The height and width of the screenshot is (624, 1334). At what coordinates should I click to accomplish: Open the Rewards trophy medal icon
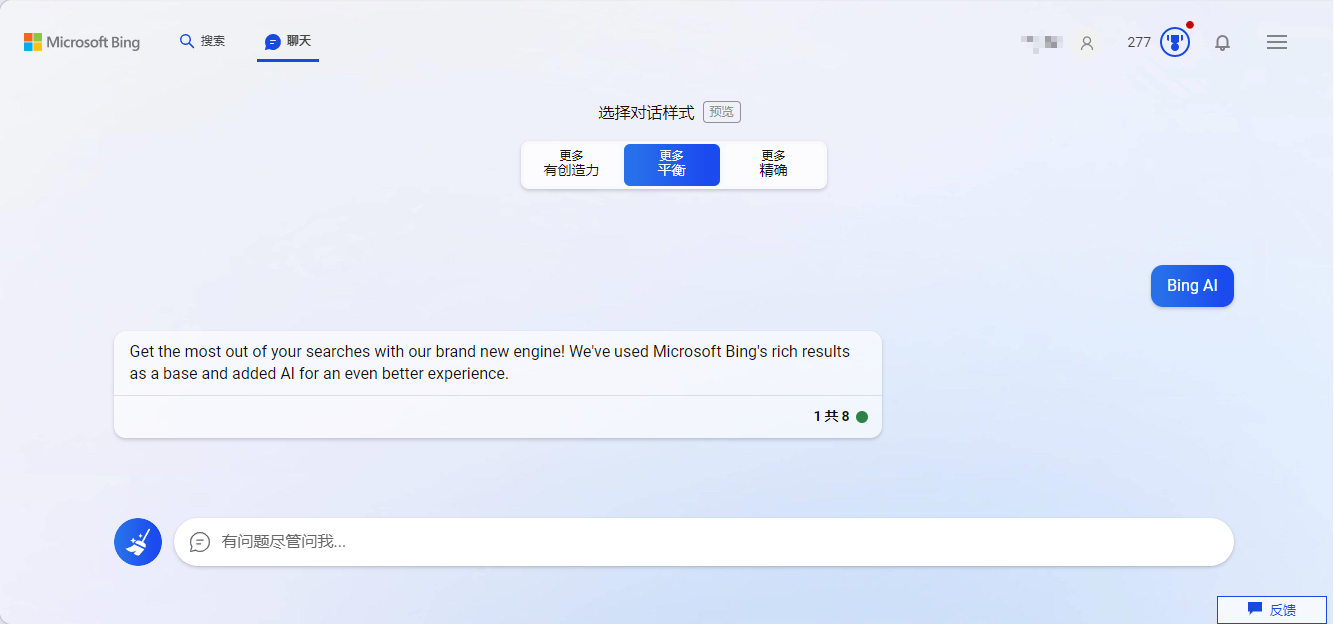click(x=1175, y=42)
